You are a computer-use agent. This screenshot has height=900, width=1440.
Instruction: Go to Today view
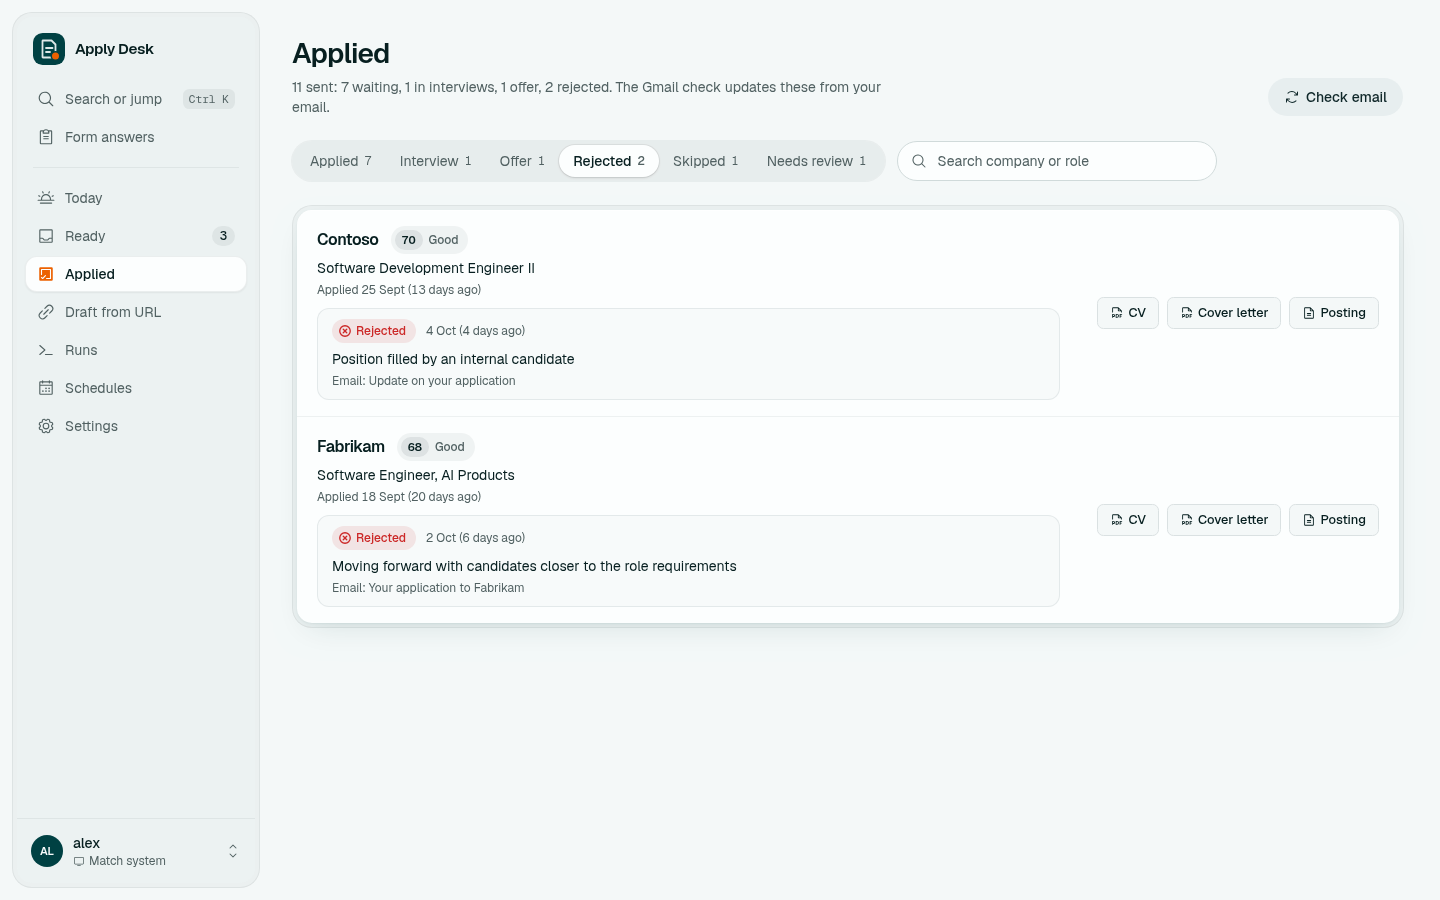pos(136,198)
